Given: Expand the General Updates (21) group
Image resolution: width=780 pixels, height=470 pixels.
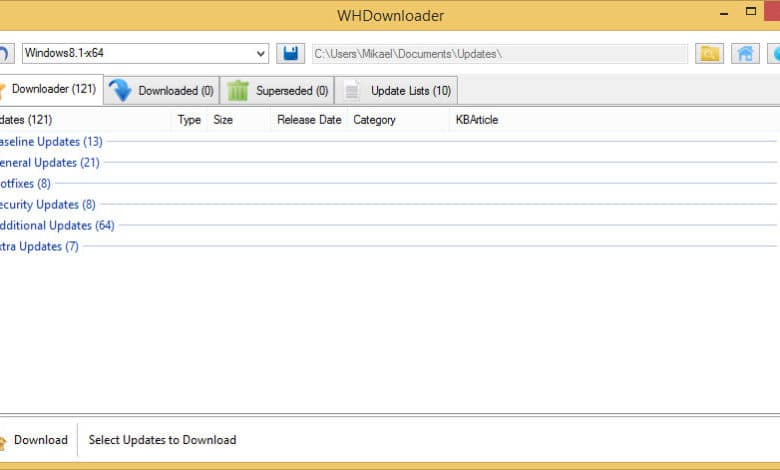Looking at the screenshot, I should 49,163.
